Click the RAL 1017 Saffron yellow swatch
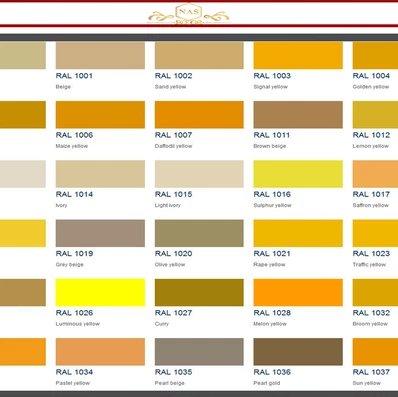398x397 pixels. 375,174
